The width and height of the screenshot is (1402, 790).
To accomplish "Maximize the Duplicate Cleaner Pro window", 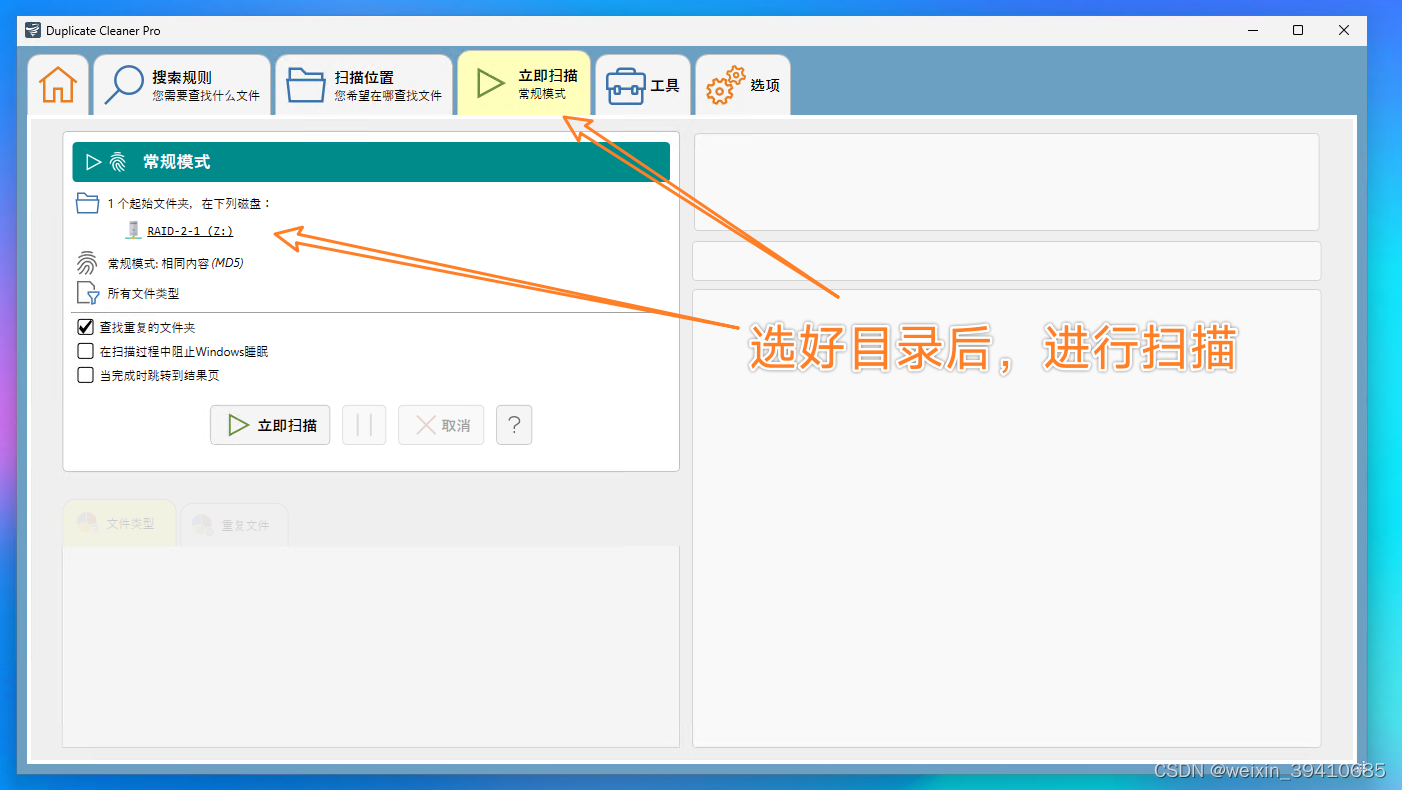I will pos(1298,30).
